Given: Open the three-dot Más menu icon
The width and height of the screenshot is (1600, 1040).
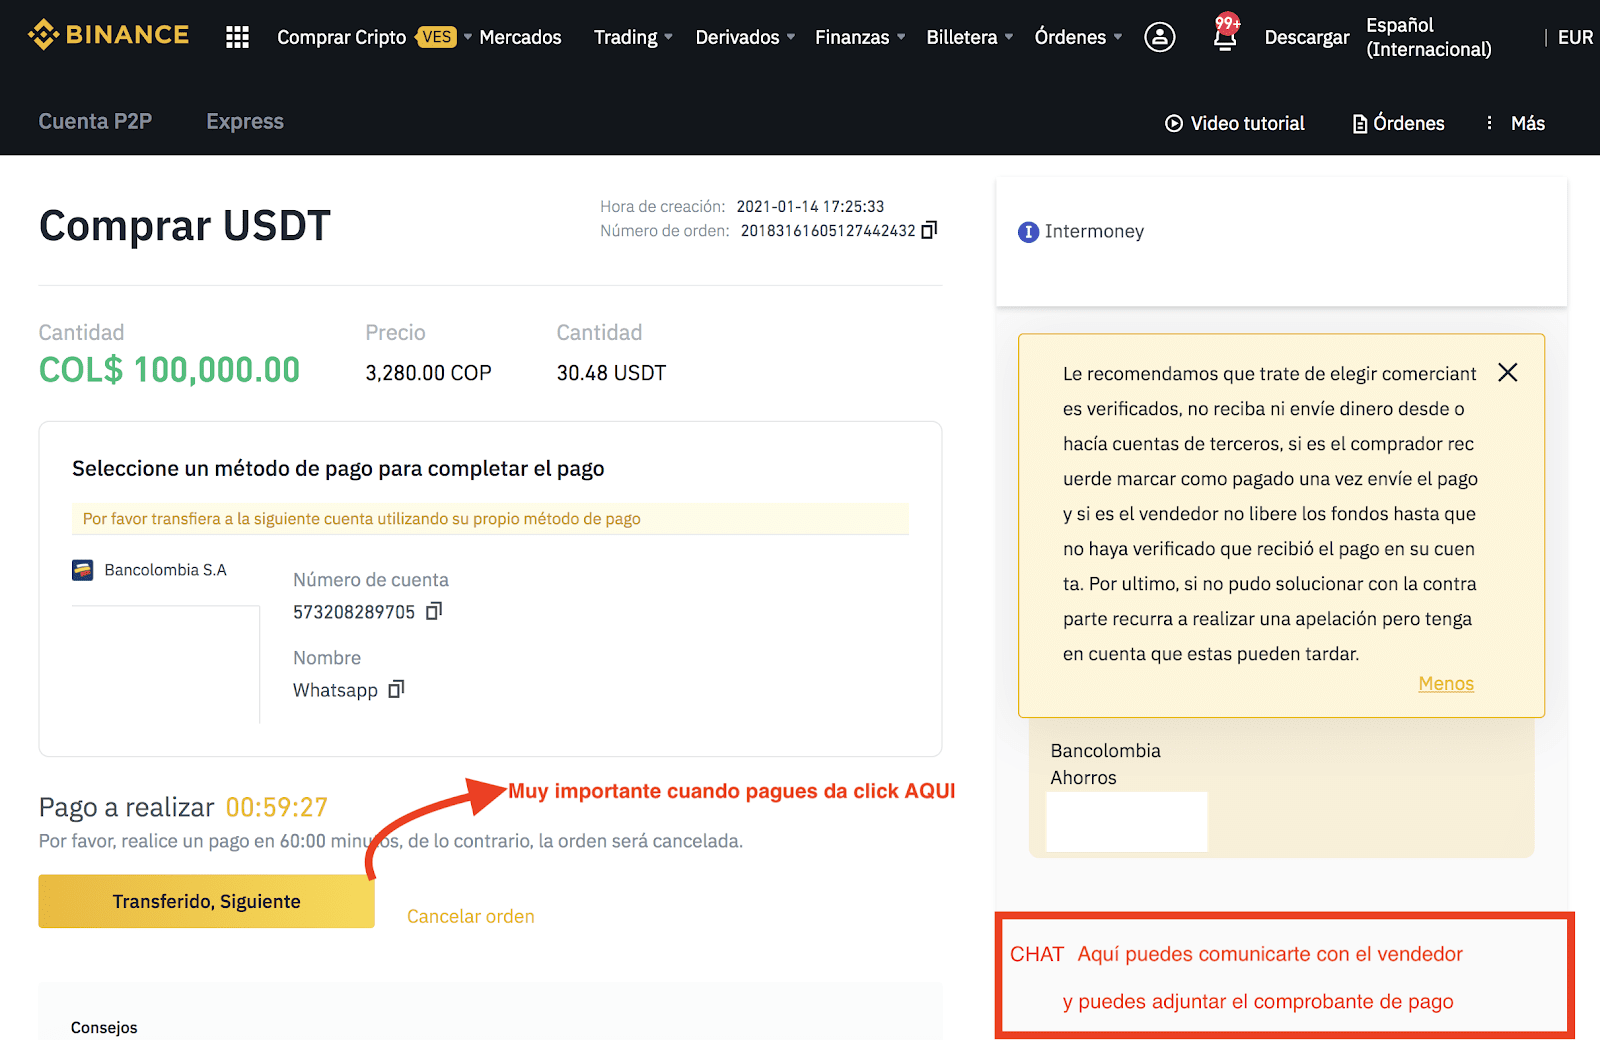Looking at the screenshot, I should click(1490, 123).
